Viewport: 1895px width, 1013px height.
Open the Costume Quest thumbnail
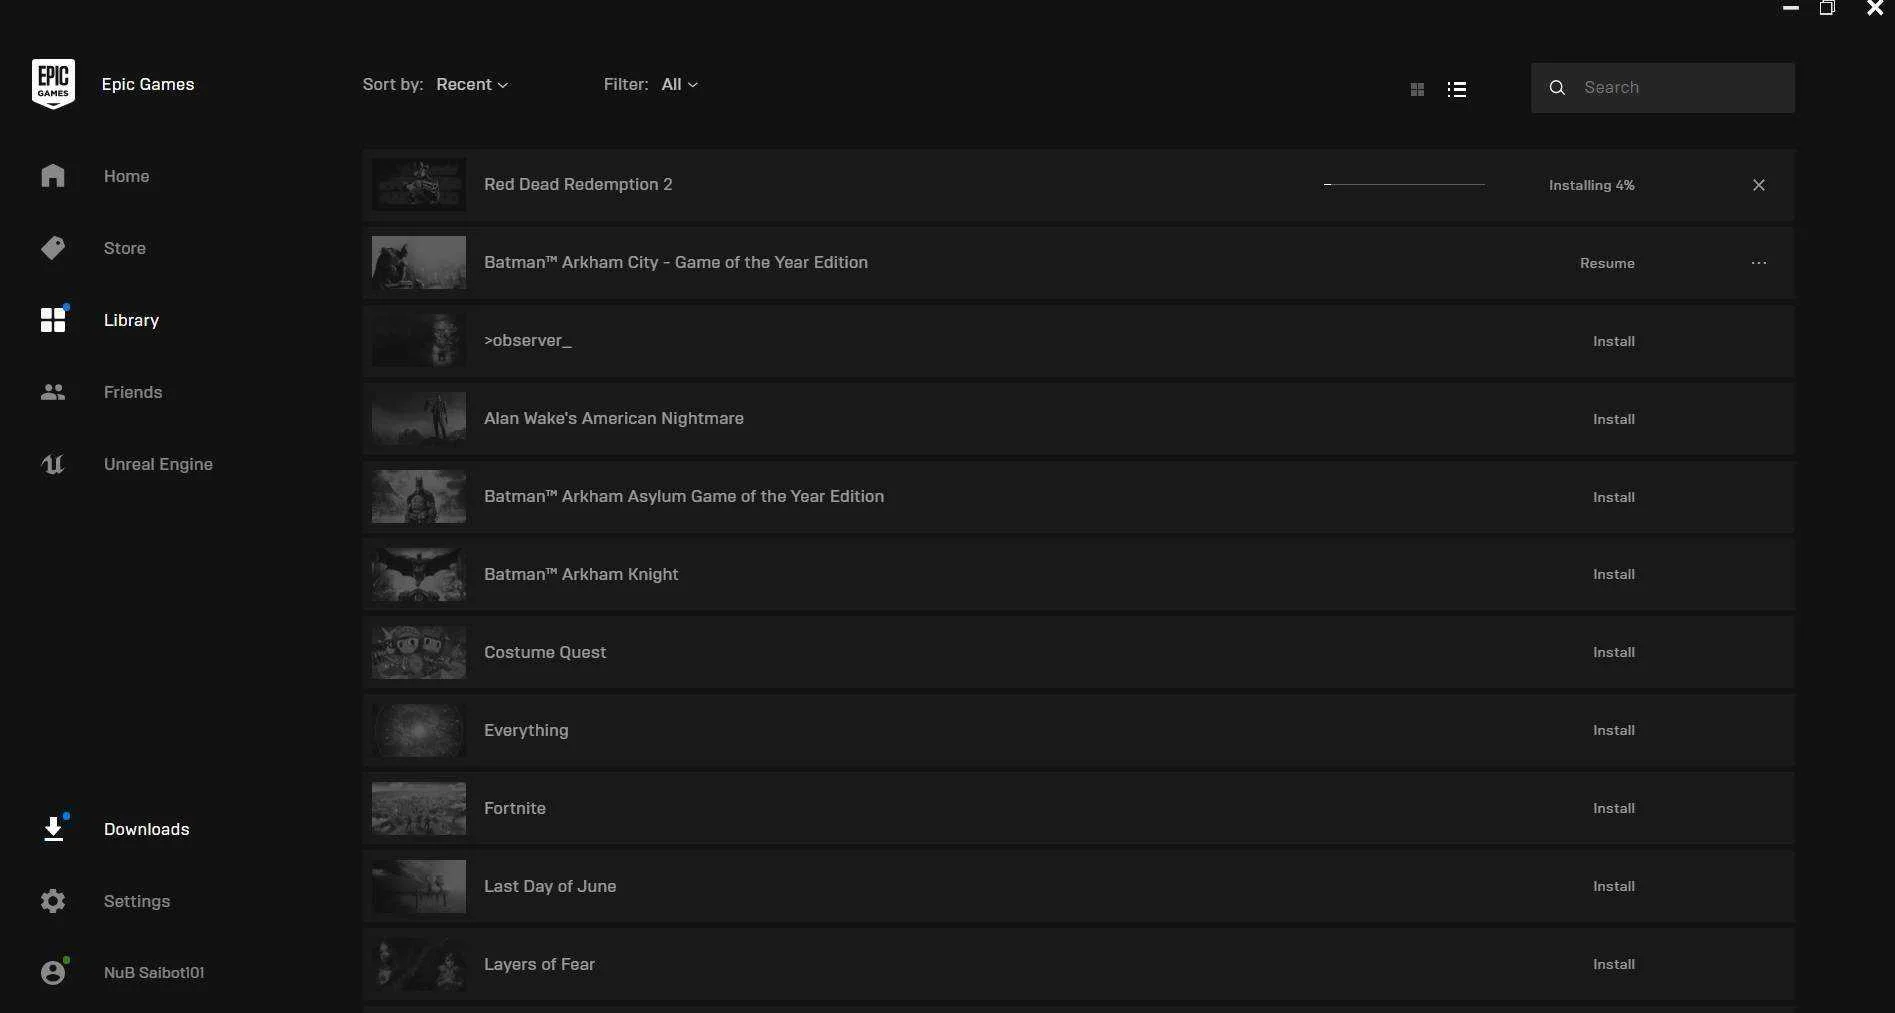click(x=419, y=652)
